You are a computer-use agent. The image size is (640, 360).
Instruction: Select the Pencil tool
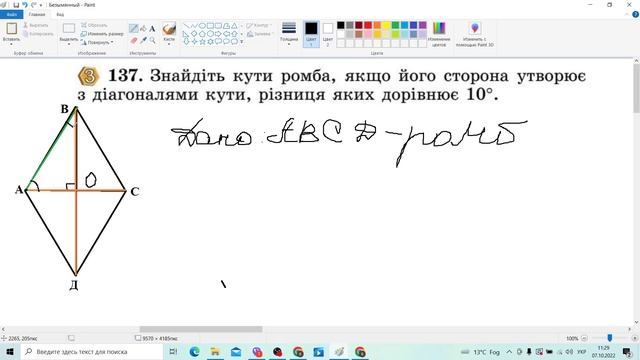[x=133, y=28]
